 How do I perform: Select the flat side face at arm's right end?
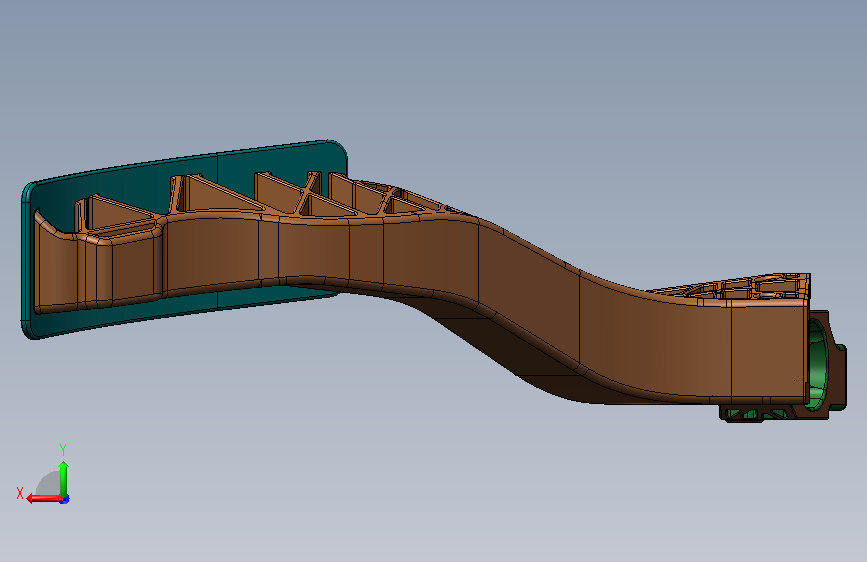click(767, 351)
